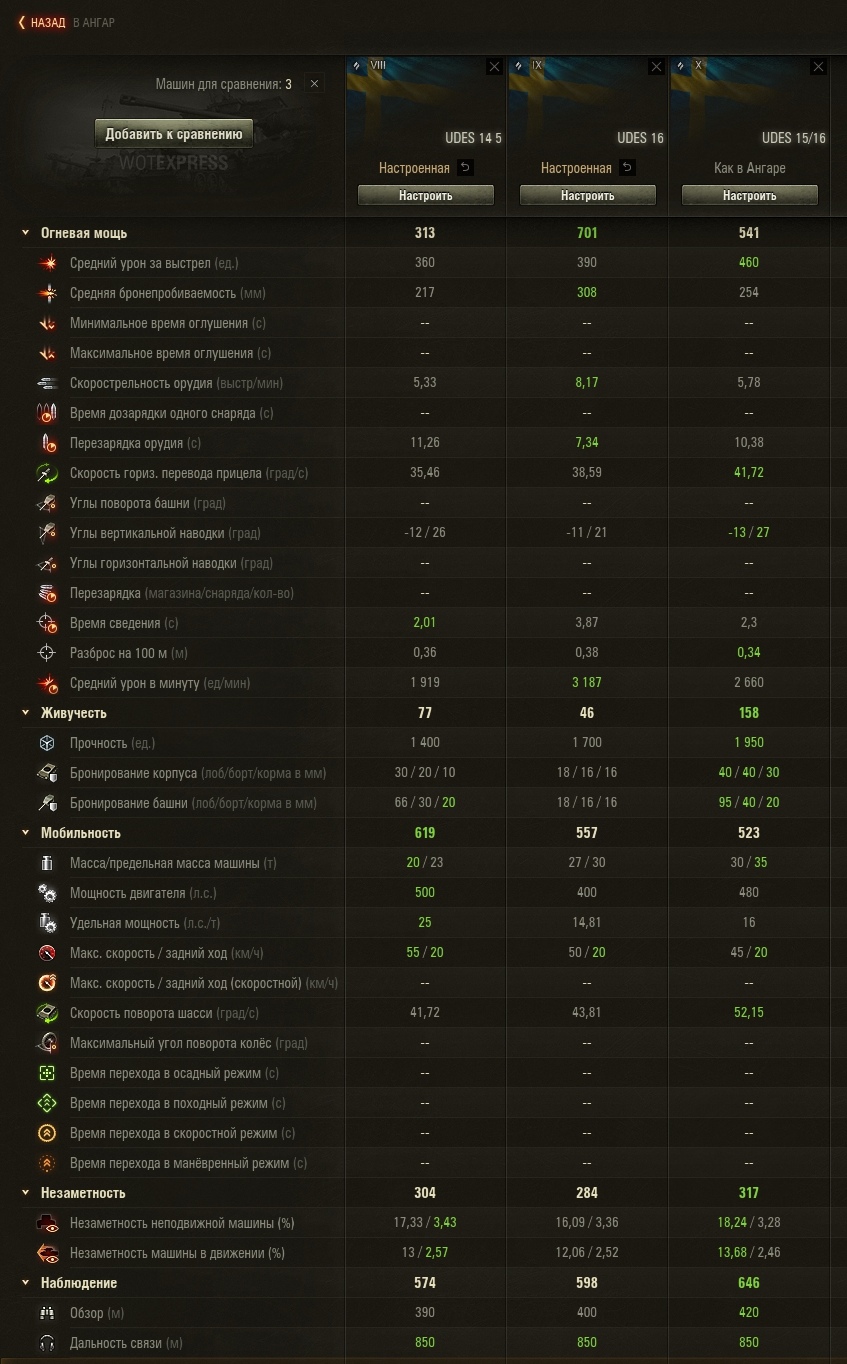Image resolution: width=847 pixels, height=1364 pixels.
Task: Click the engine power gears icon
Action: pos(47,893)
